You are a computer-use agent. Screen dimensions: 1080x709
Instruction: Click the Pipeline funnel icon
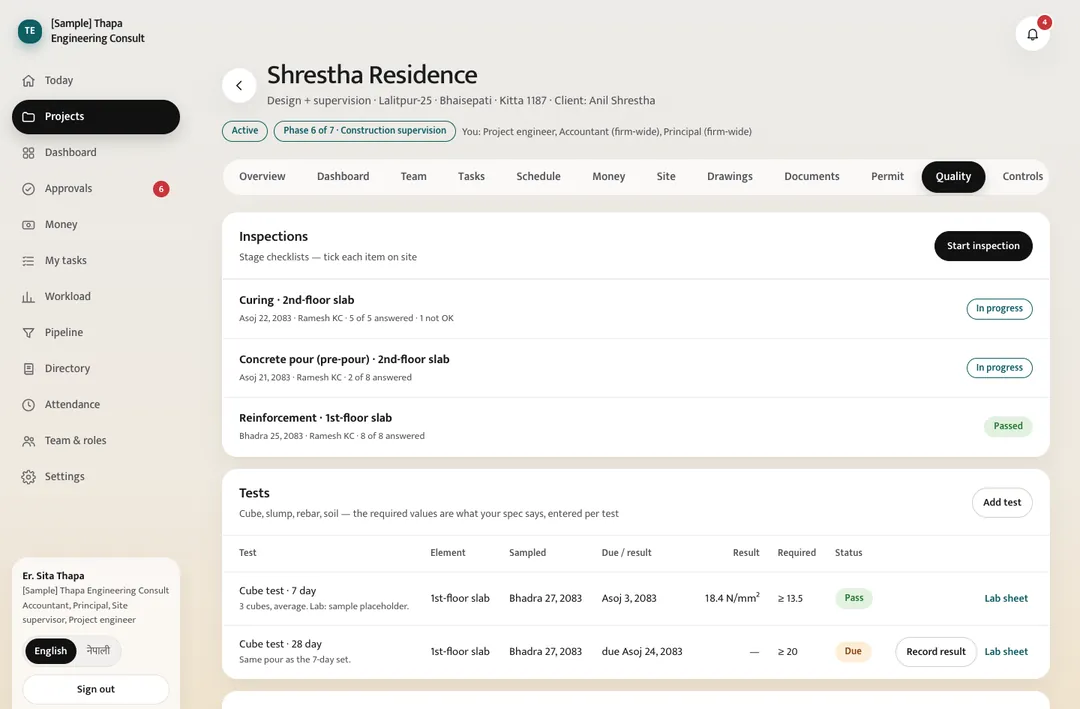click(28, 333)
